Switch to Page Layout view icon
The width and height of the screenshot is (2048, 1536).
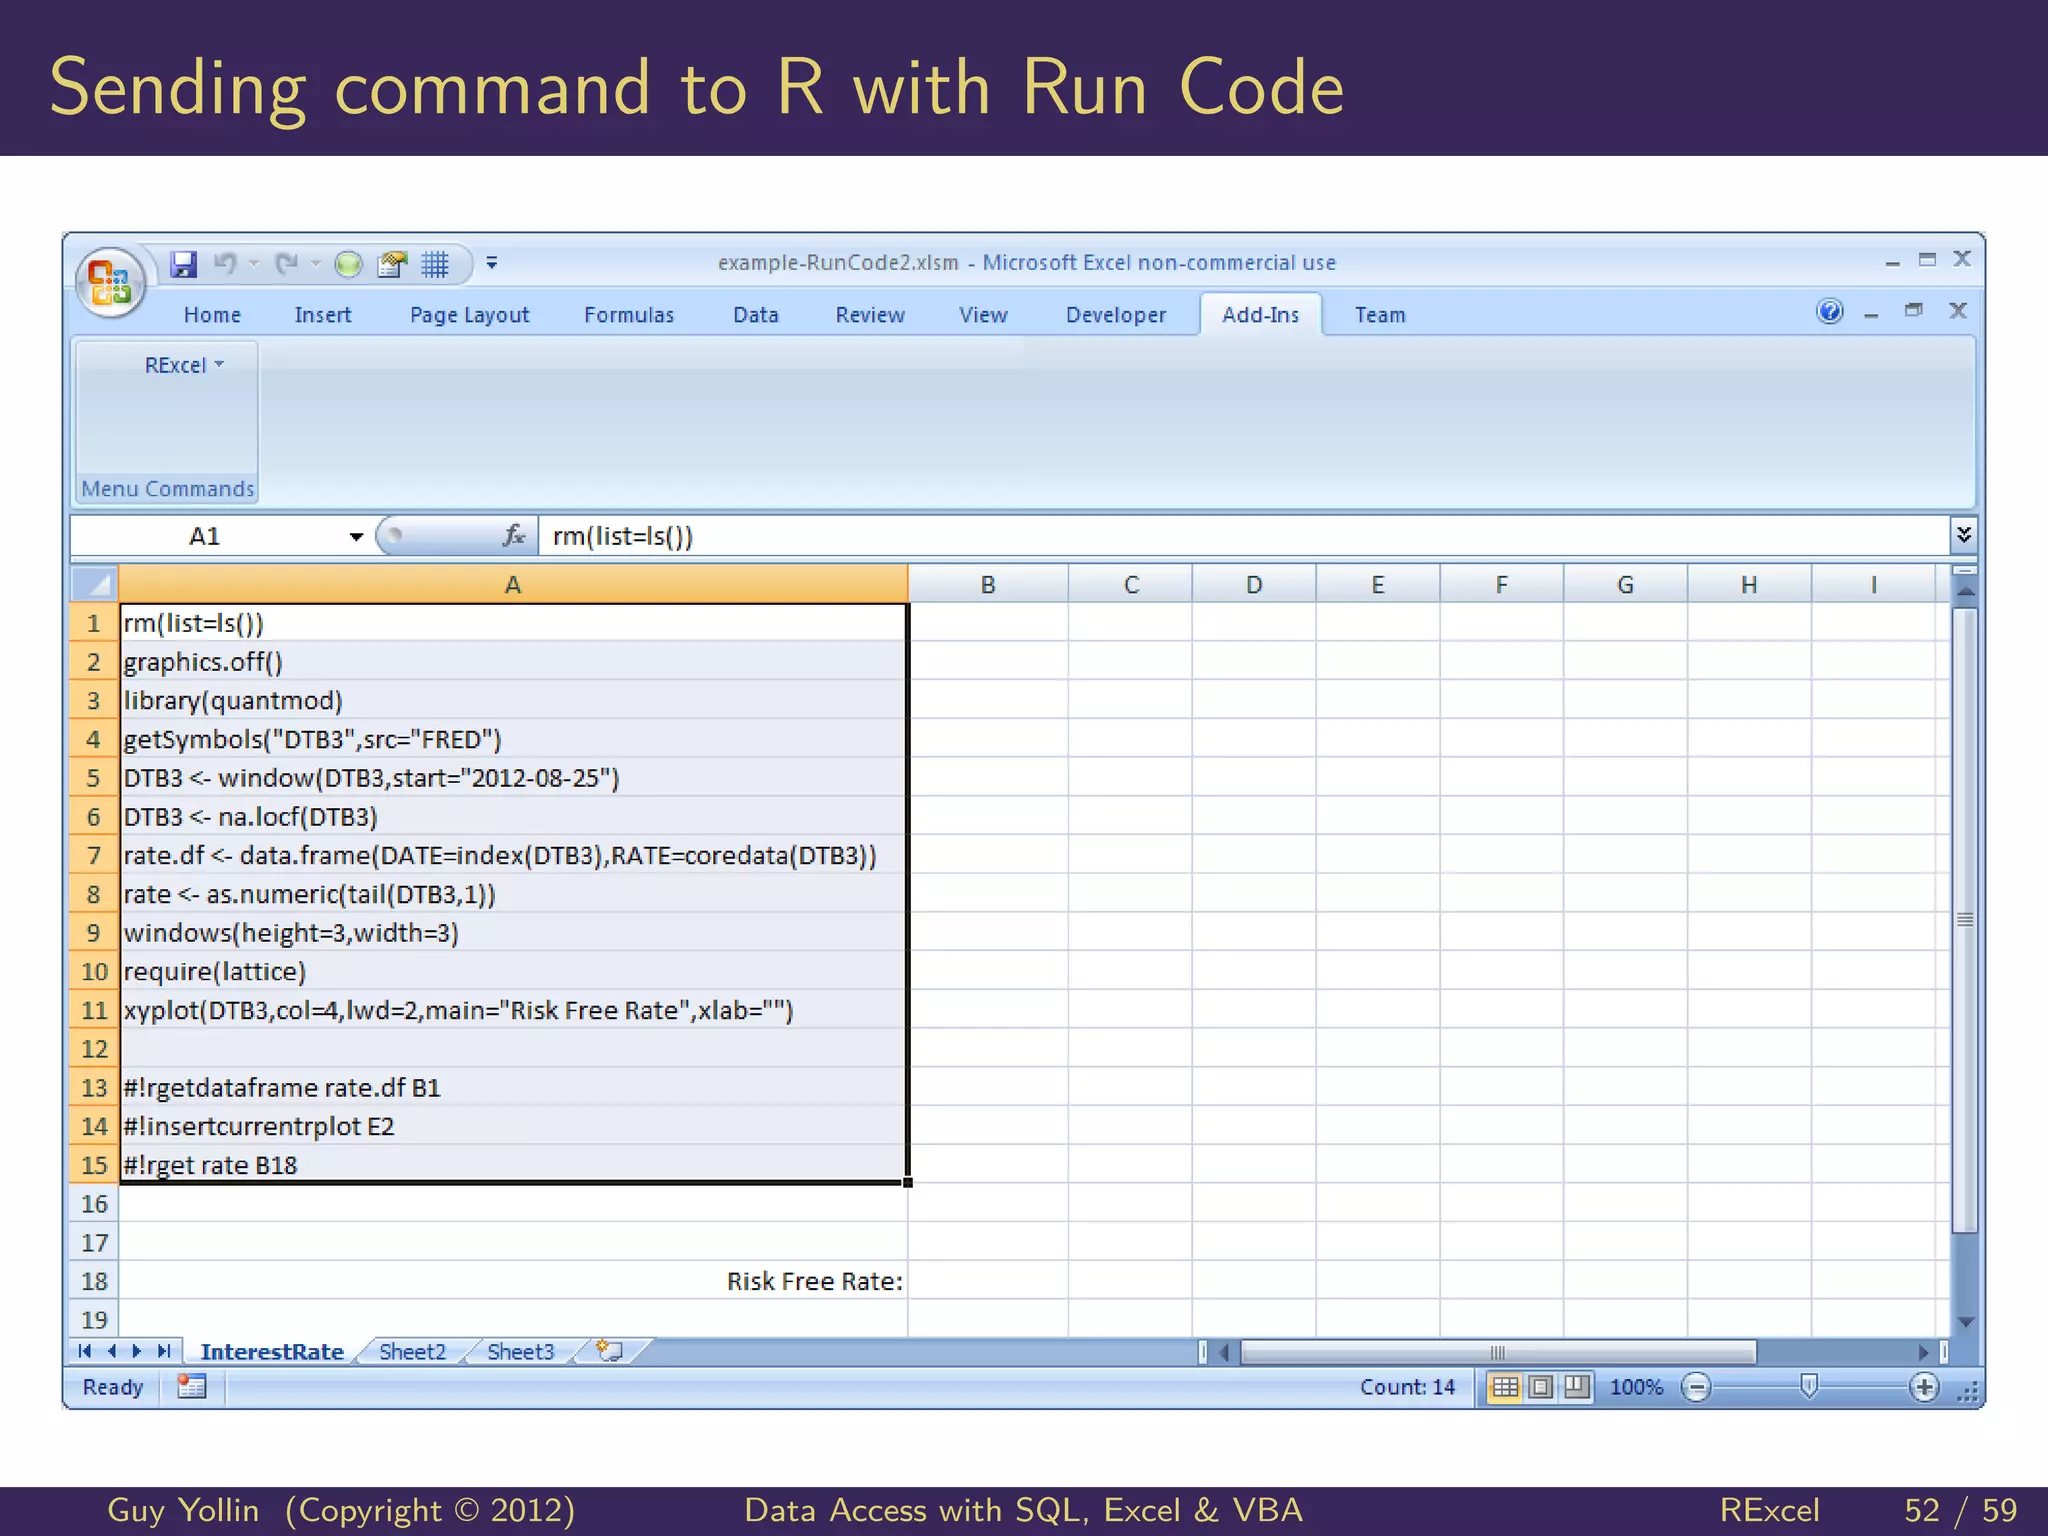click(1541, 1387)
